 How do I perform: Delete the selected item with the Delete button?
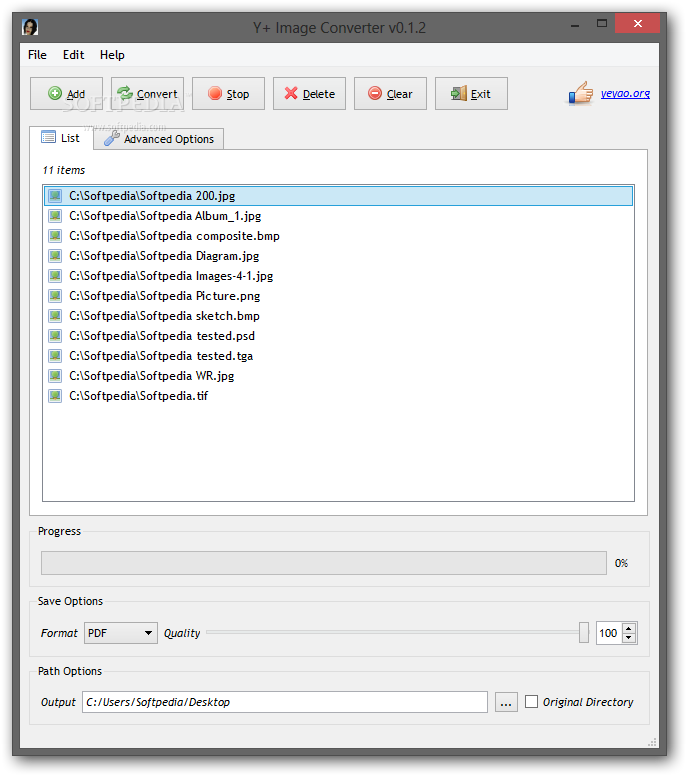click(309, 94)
